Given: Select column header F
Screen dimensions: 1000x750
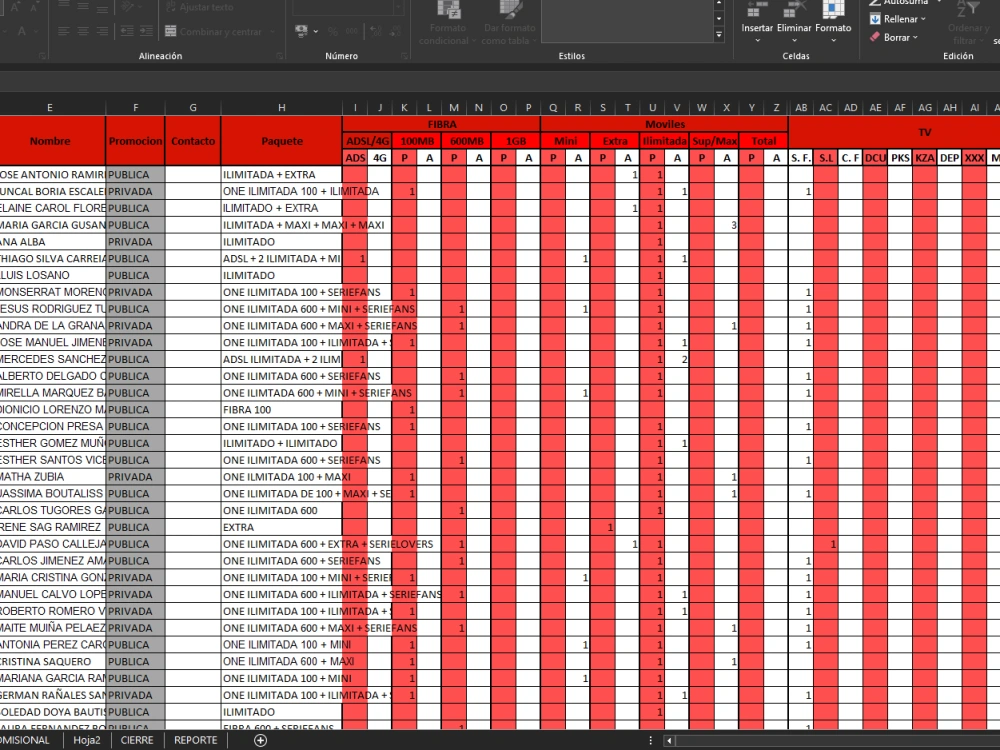Looking at the screenshot, I should pyautogui.click(x=135, y=108).
